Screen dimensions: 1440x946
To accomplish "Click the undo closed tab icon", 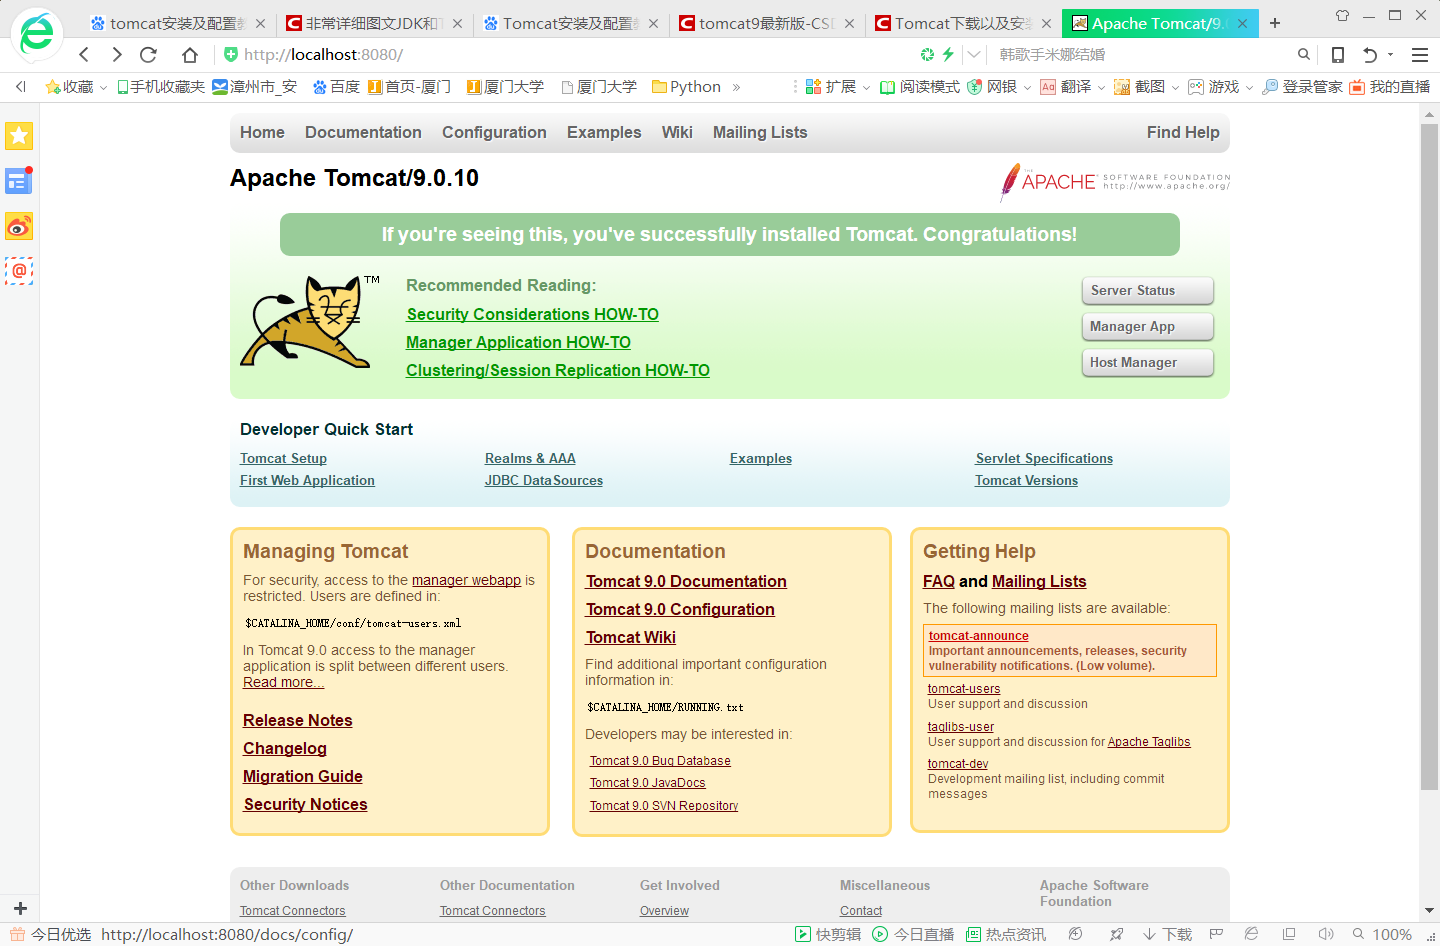I will [x=1370, y=55].
